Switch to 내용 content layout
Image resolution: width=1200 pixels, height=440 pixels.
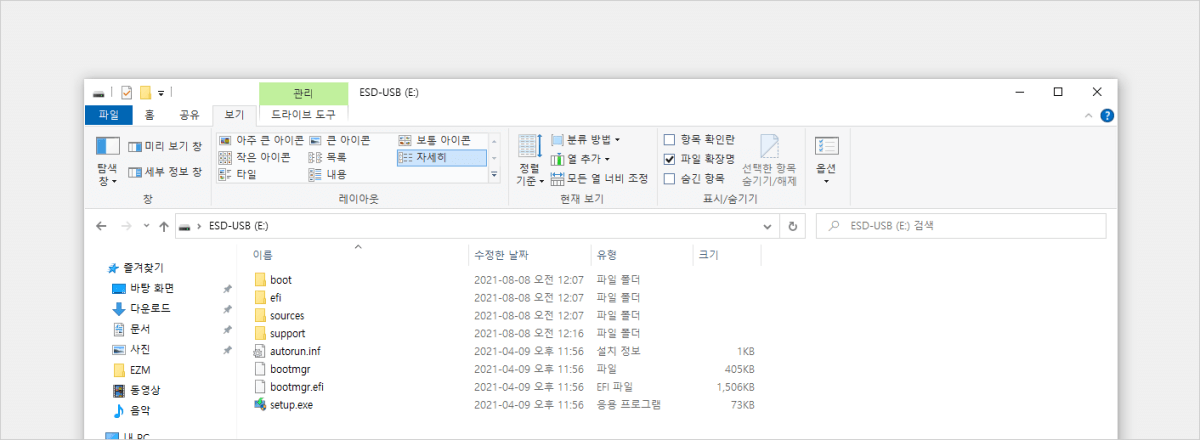tap(327, 174)
